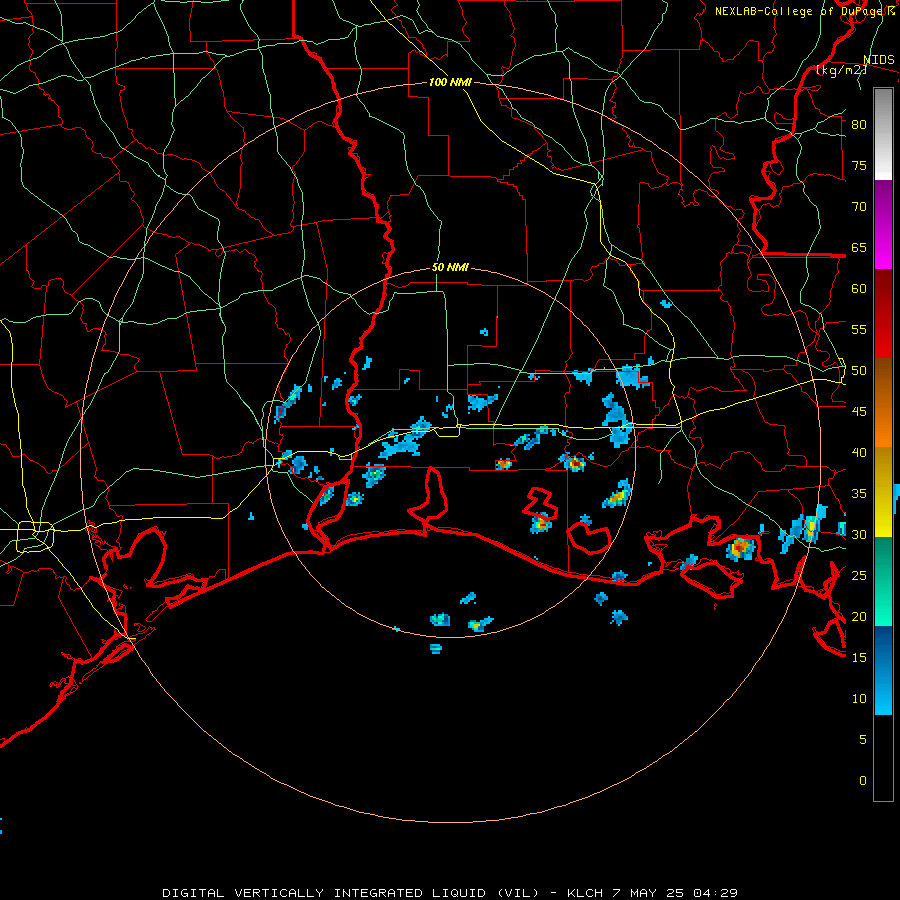Image resolution: width=900 pixels, height=900 pixels.
Task: Click the scale value 80
Action: [859, 125]
